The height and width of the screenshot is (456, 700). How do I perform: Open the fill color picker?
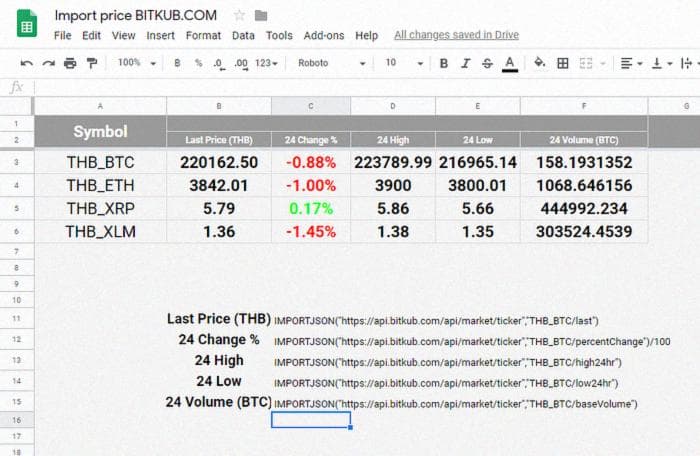pyautogui.click(x=539, y=63)
